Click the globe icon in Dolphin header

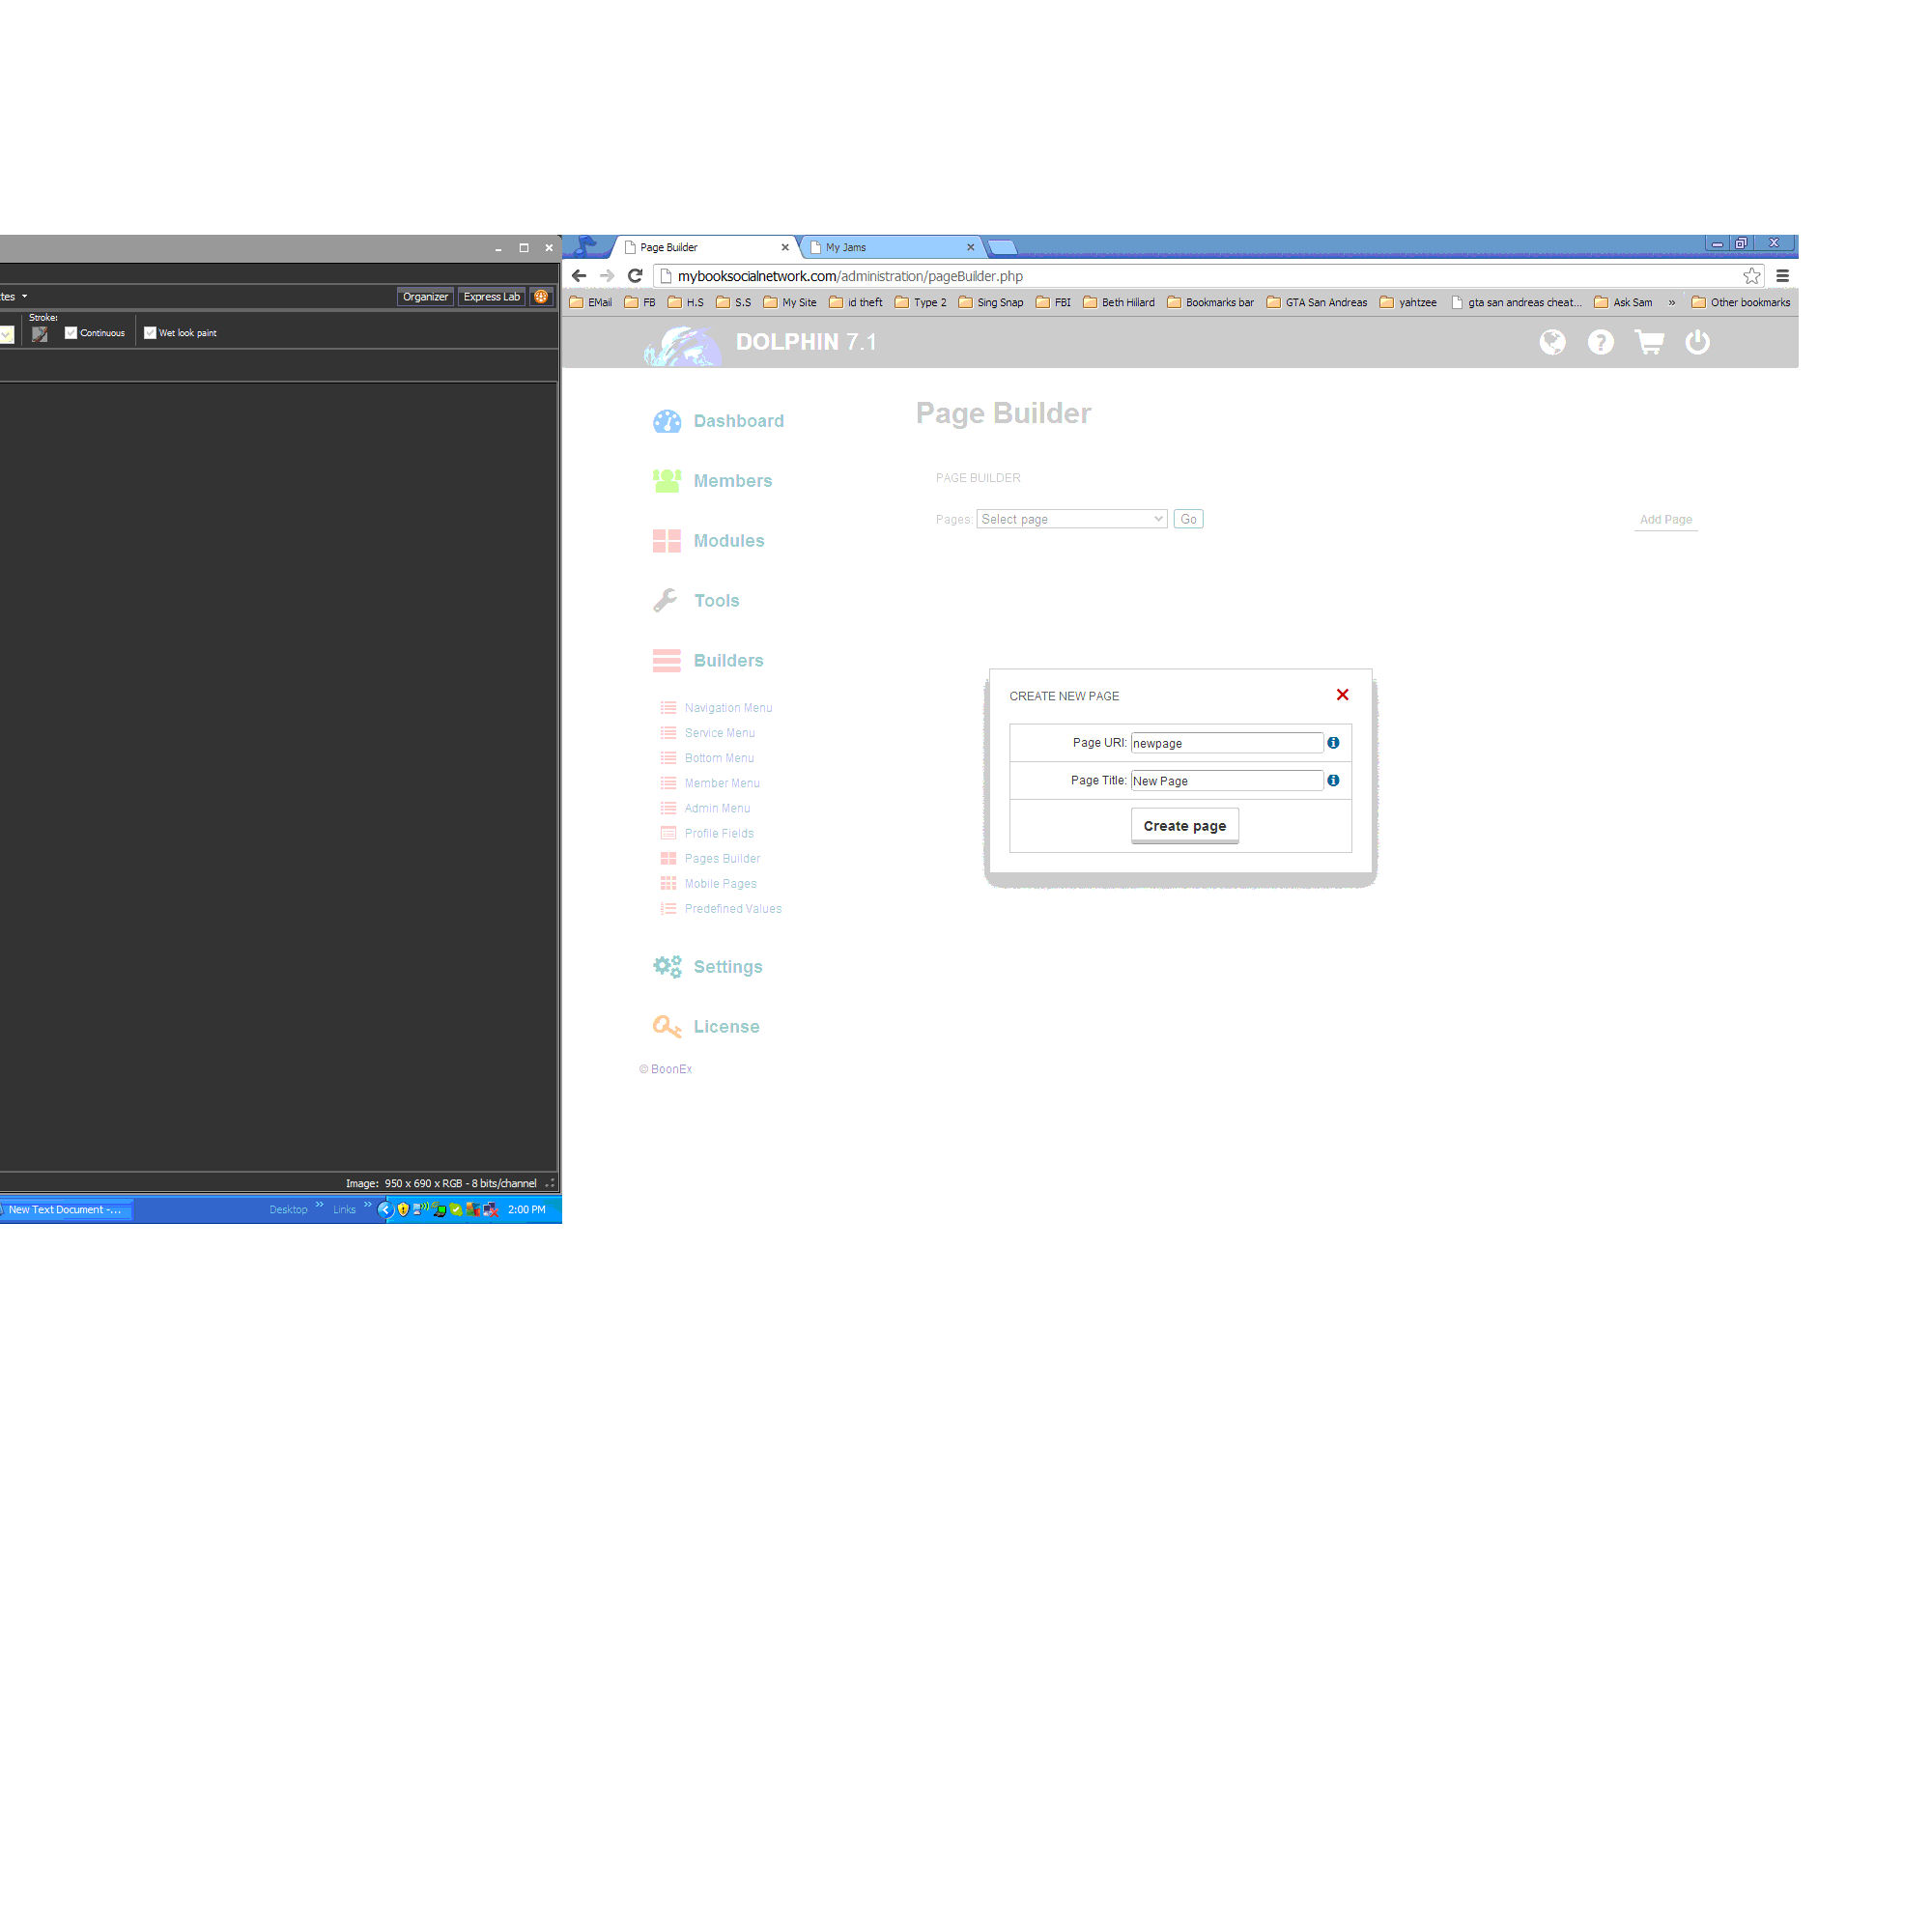[x=1552, y=343]
